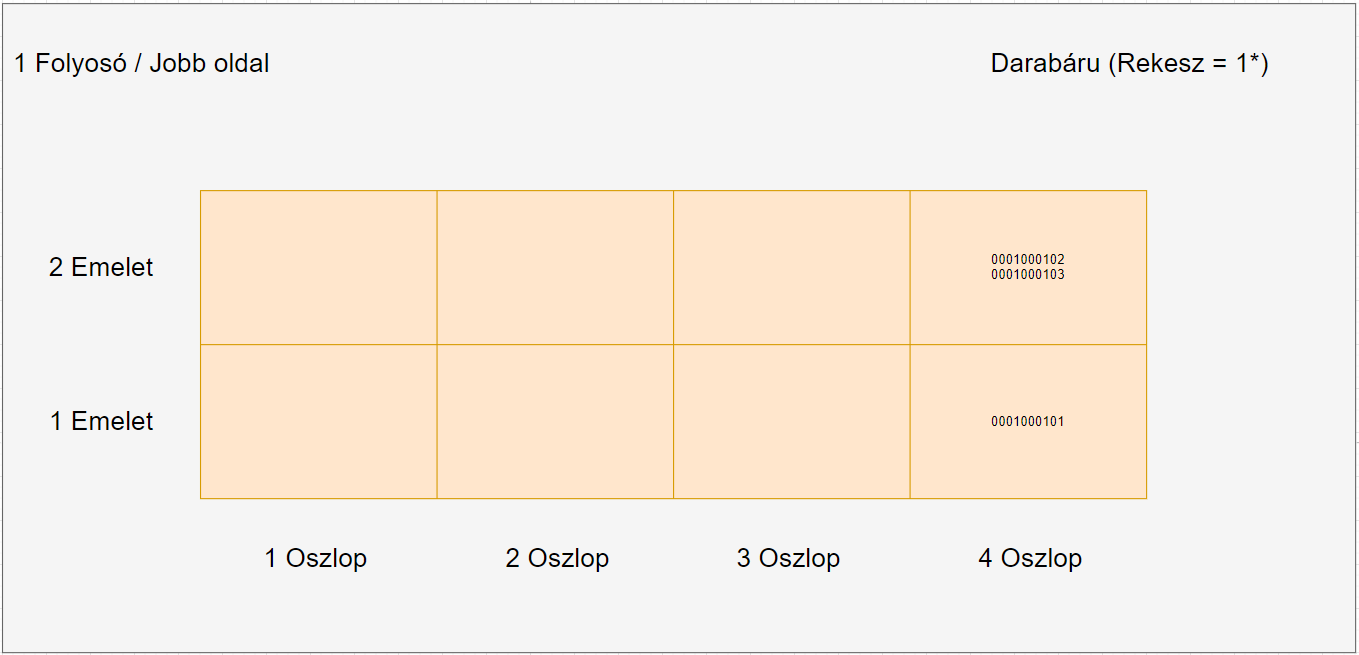1359x655 pixels.
Task: Click the code 0001000101
Action: coord(1027,422)
